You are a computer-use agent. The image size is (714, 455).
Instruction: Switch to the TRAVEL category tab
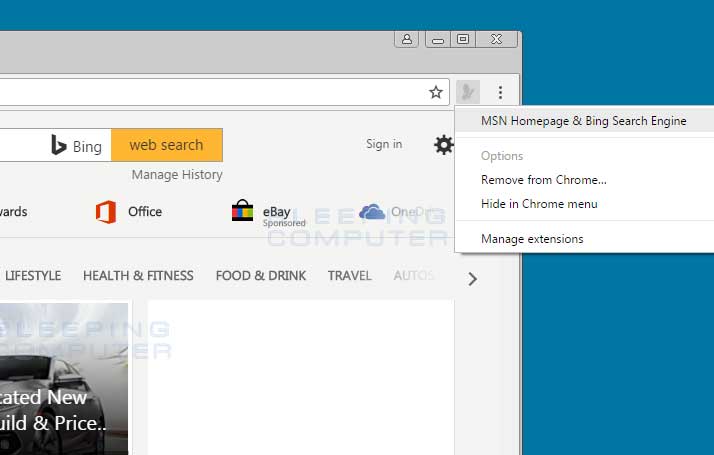[350, 276]
